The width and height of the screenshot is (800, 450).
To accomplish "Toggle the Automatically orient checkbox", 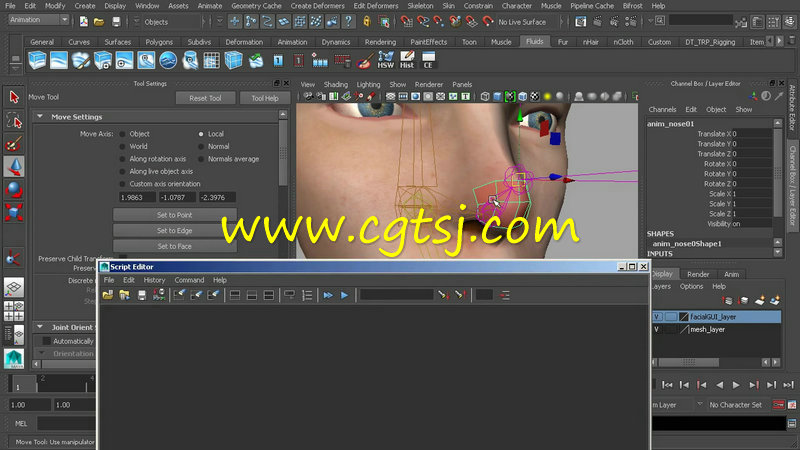I will click(x=46, y=341).
